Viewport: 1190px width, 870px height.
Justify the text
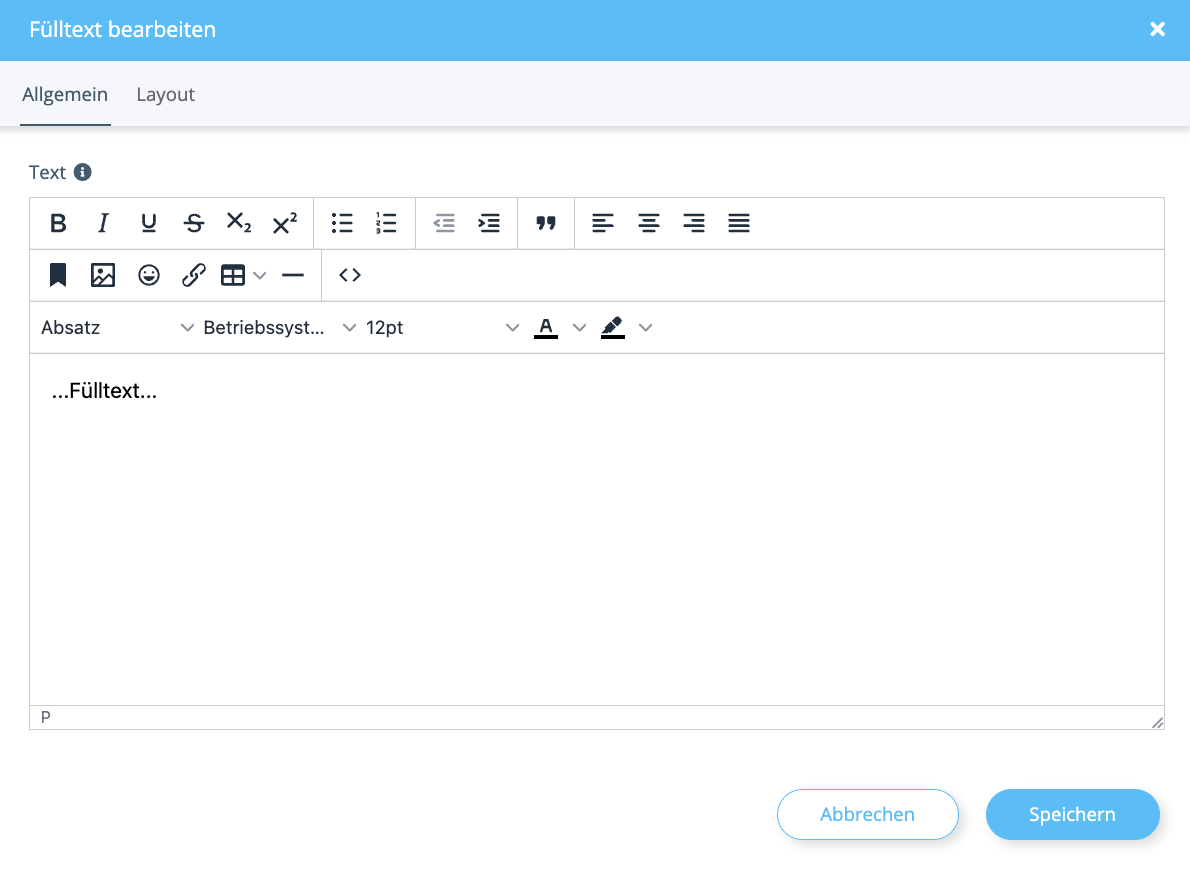coord(739,223)
